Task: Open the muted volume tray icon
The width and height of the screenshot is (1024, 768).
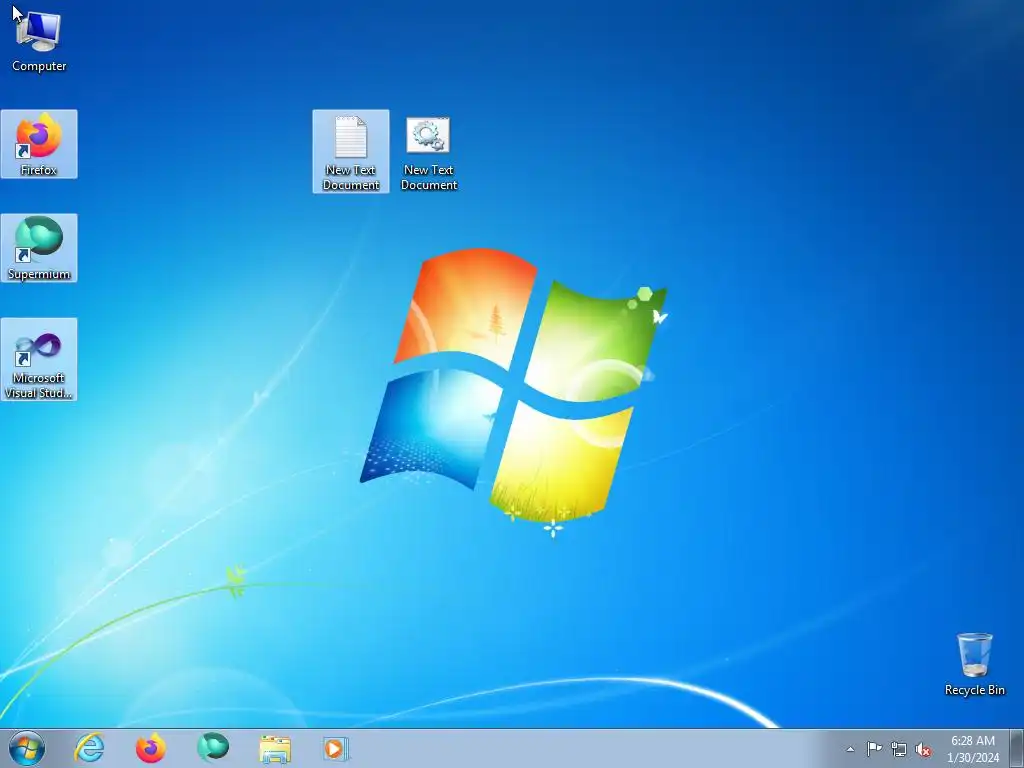Action: pos(923,749)
